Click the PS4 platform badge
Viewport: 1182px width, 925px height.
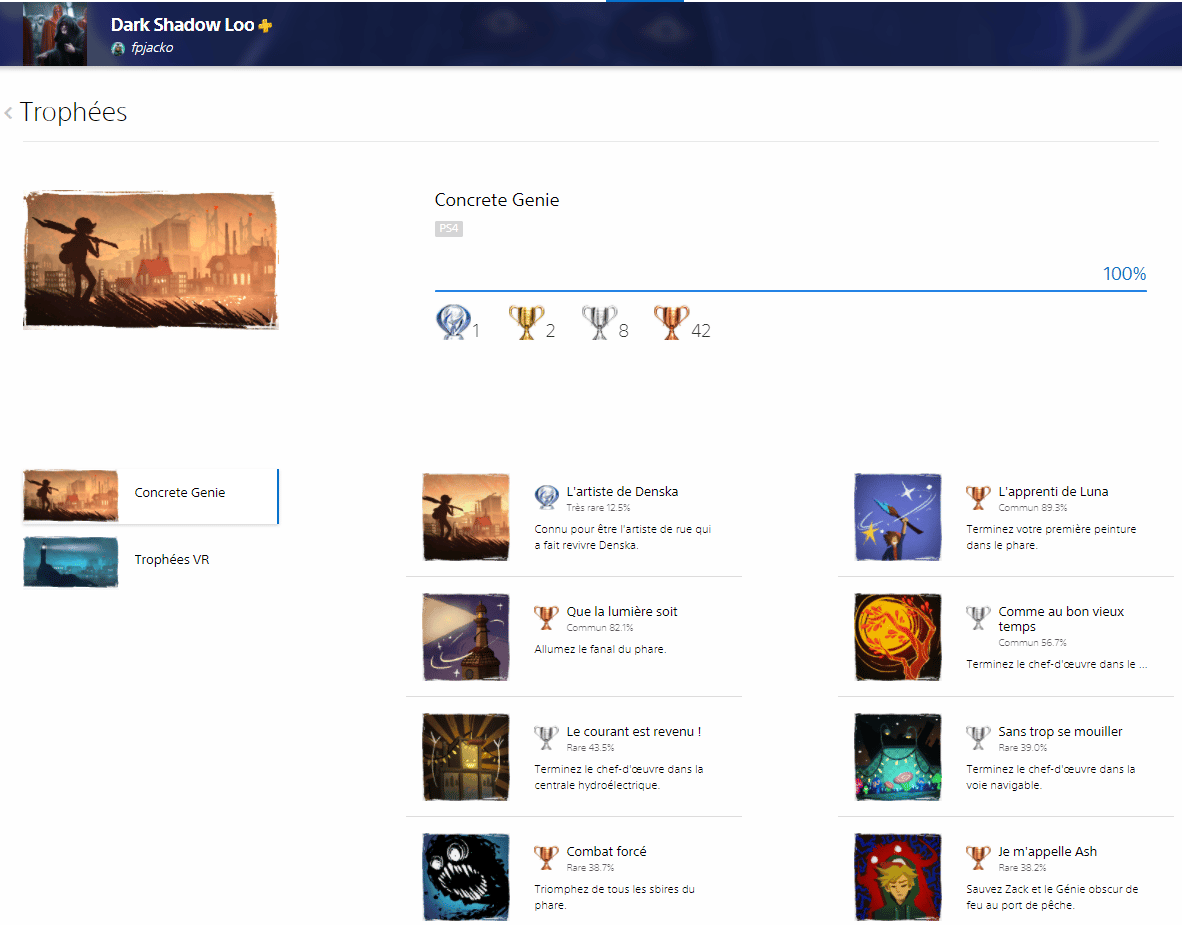tap(449, 228)
